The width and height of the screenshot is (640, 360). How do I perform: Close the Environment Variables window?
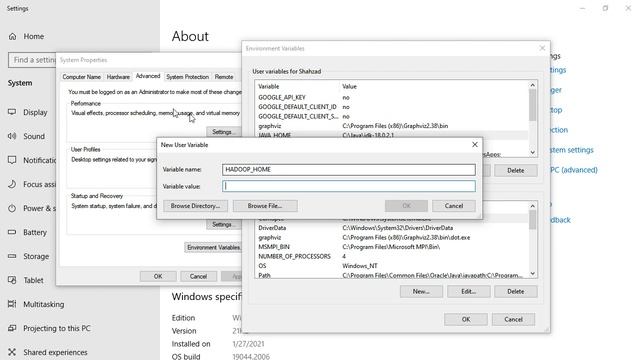coord(542,48)
